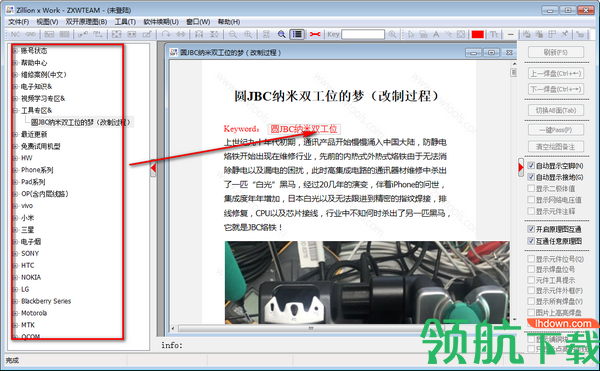Click the 刷新(F5) button
Image resolution: width=600 pixels, height=371 pixels.
(x=556, y=52)
